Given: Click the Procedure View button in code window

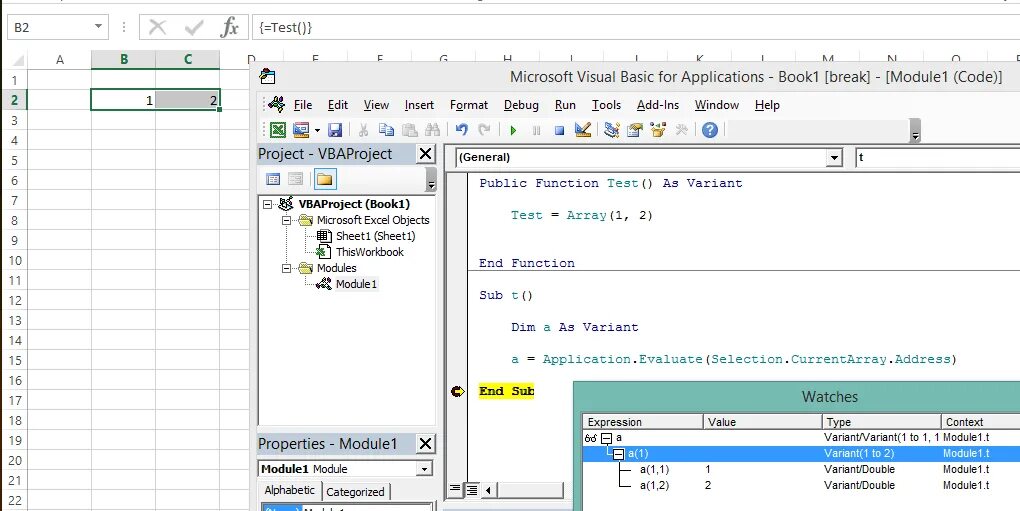Looking at the screenshot, I should [x=455, y=490].
